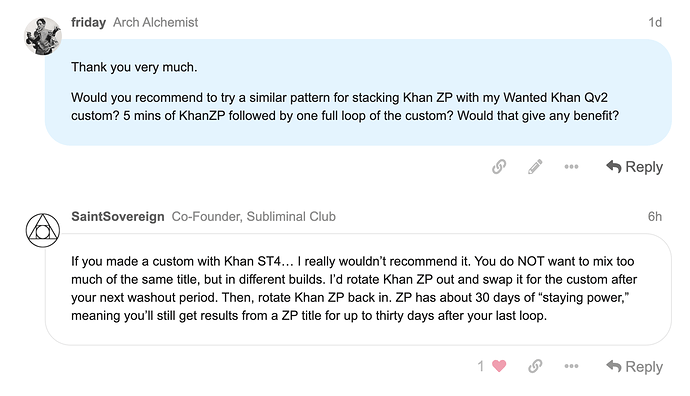Edit friday's post with pencil icon
Image resolution: width=690 pixels, height=396 pixels.
535,167
